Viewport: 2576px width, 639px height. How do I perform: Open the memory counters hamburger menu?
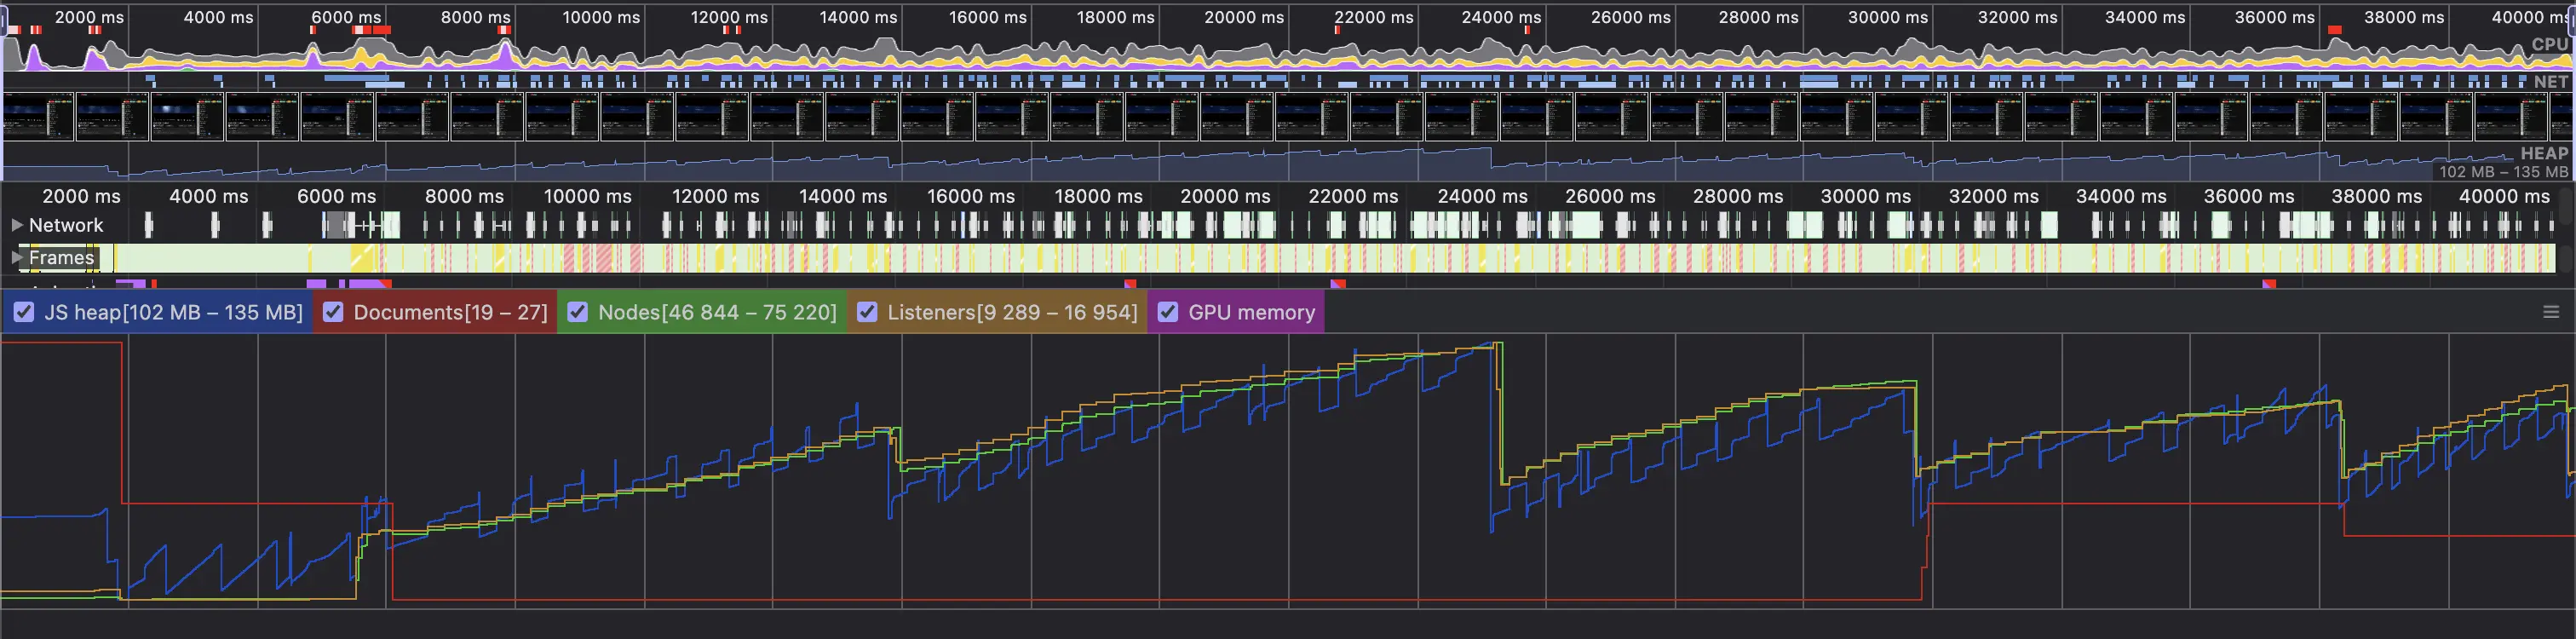pos(2550,313)
